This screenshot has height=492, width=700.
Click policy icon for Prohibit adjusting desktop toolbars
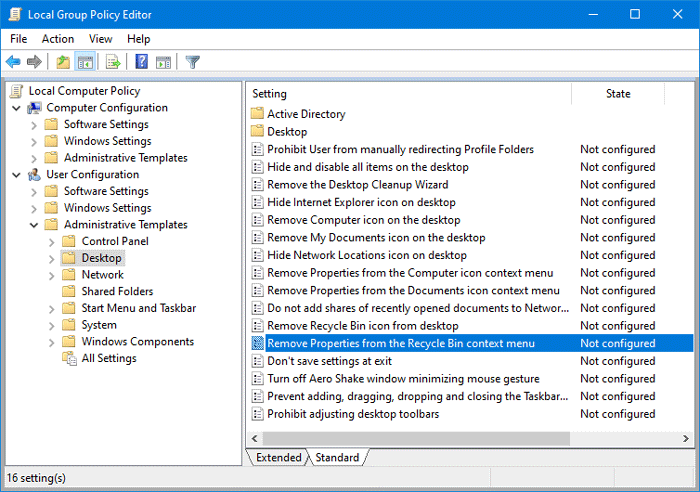tap(257, 414)
